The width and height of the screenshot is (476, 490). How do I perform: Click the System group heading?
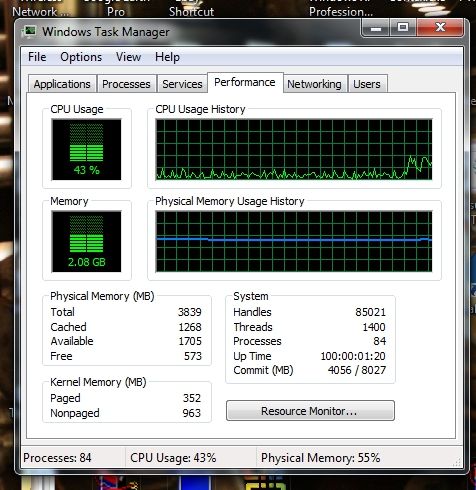coord(251,296)
